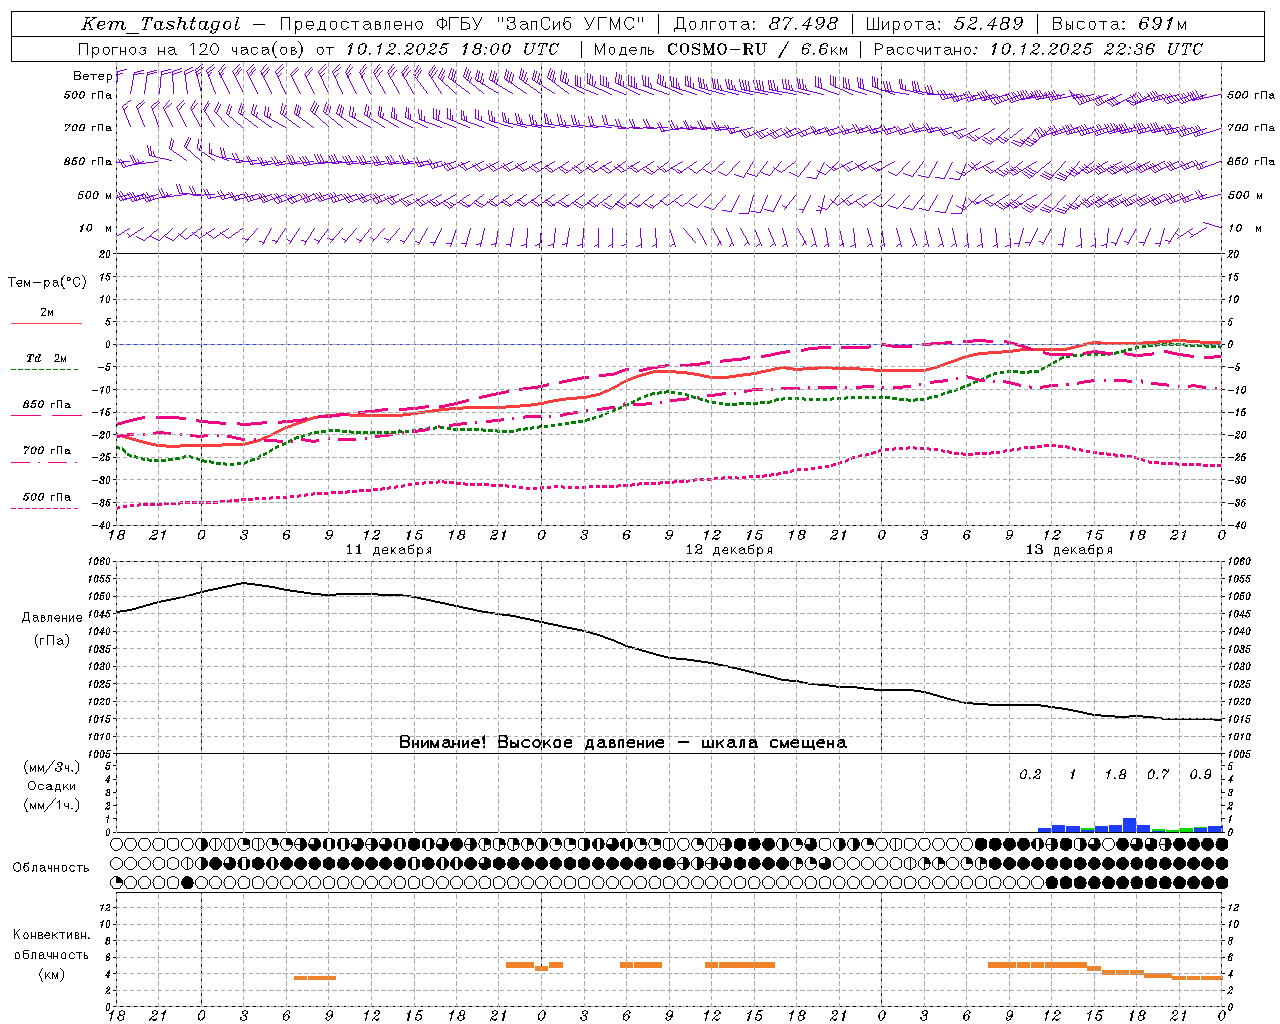Click the precipitation total value 0.9
The image size is (1280, 1024).
(1200, 775)
